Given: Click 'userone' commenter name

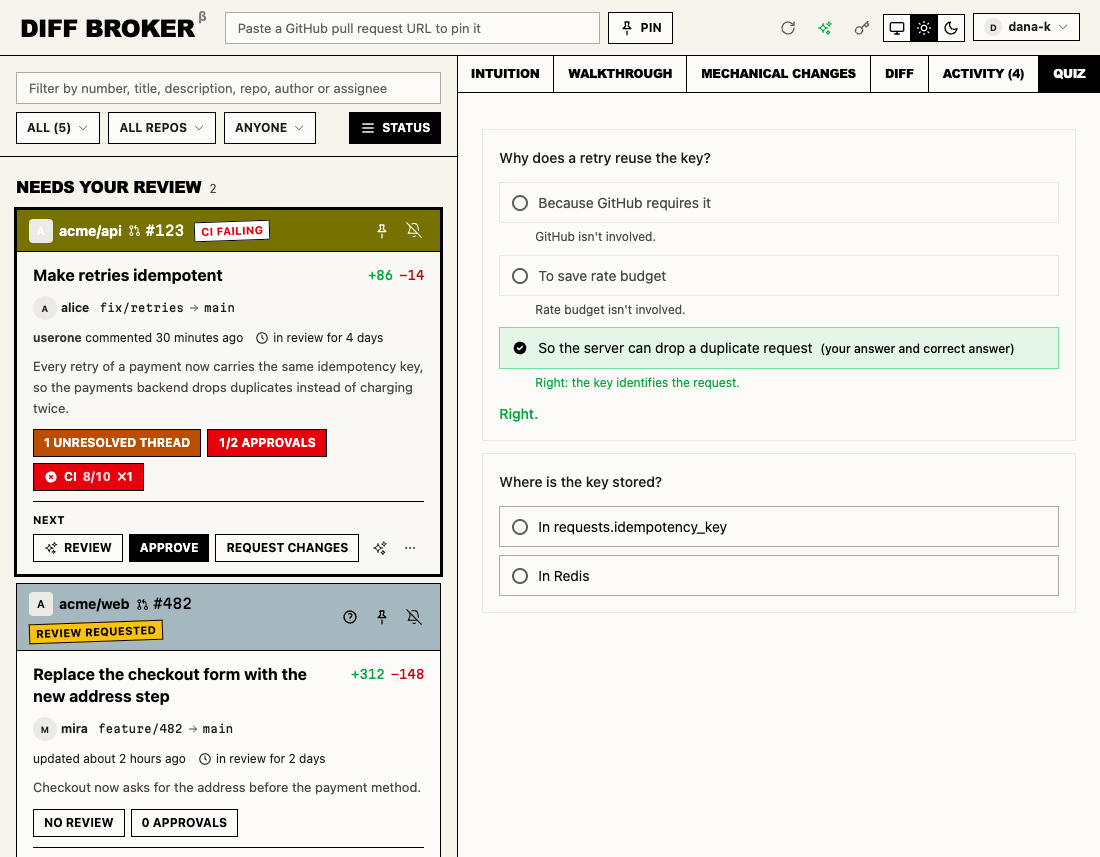Looking at the screenshot, I should click(x=58, y=338).
